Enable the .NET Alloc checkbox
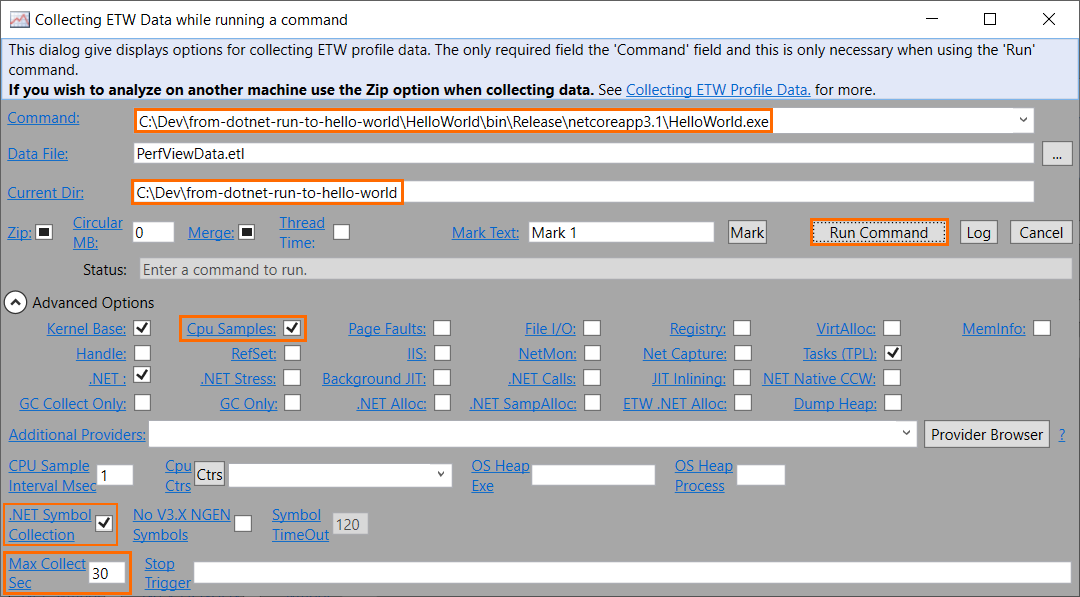The width and height of the screenshot is (1080, 597). click(443, 402)
